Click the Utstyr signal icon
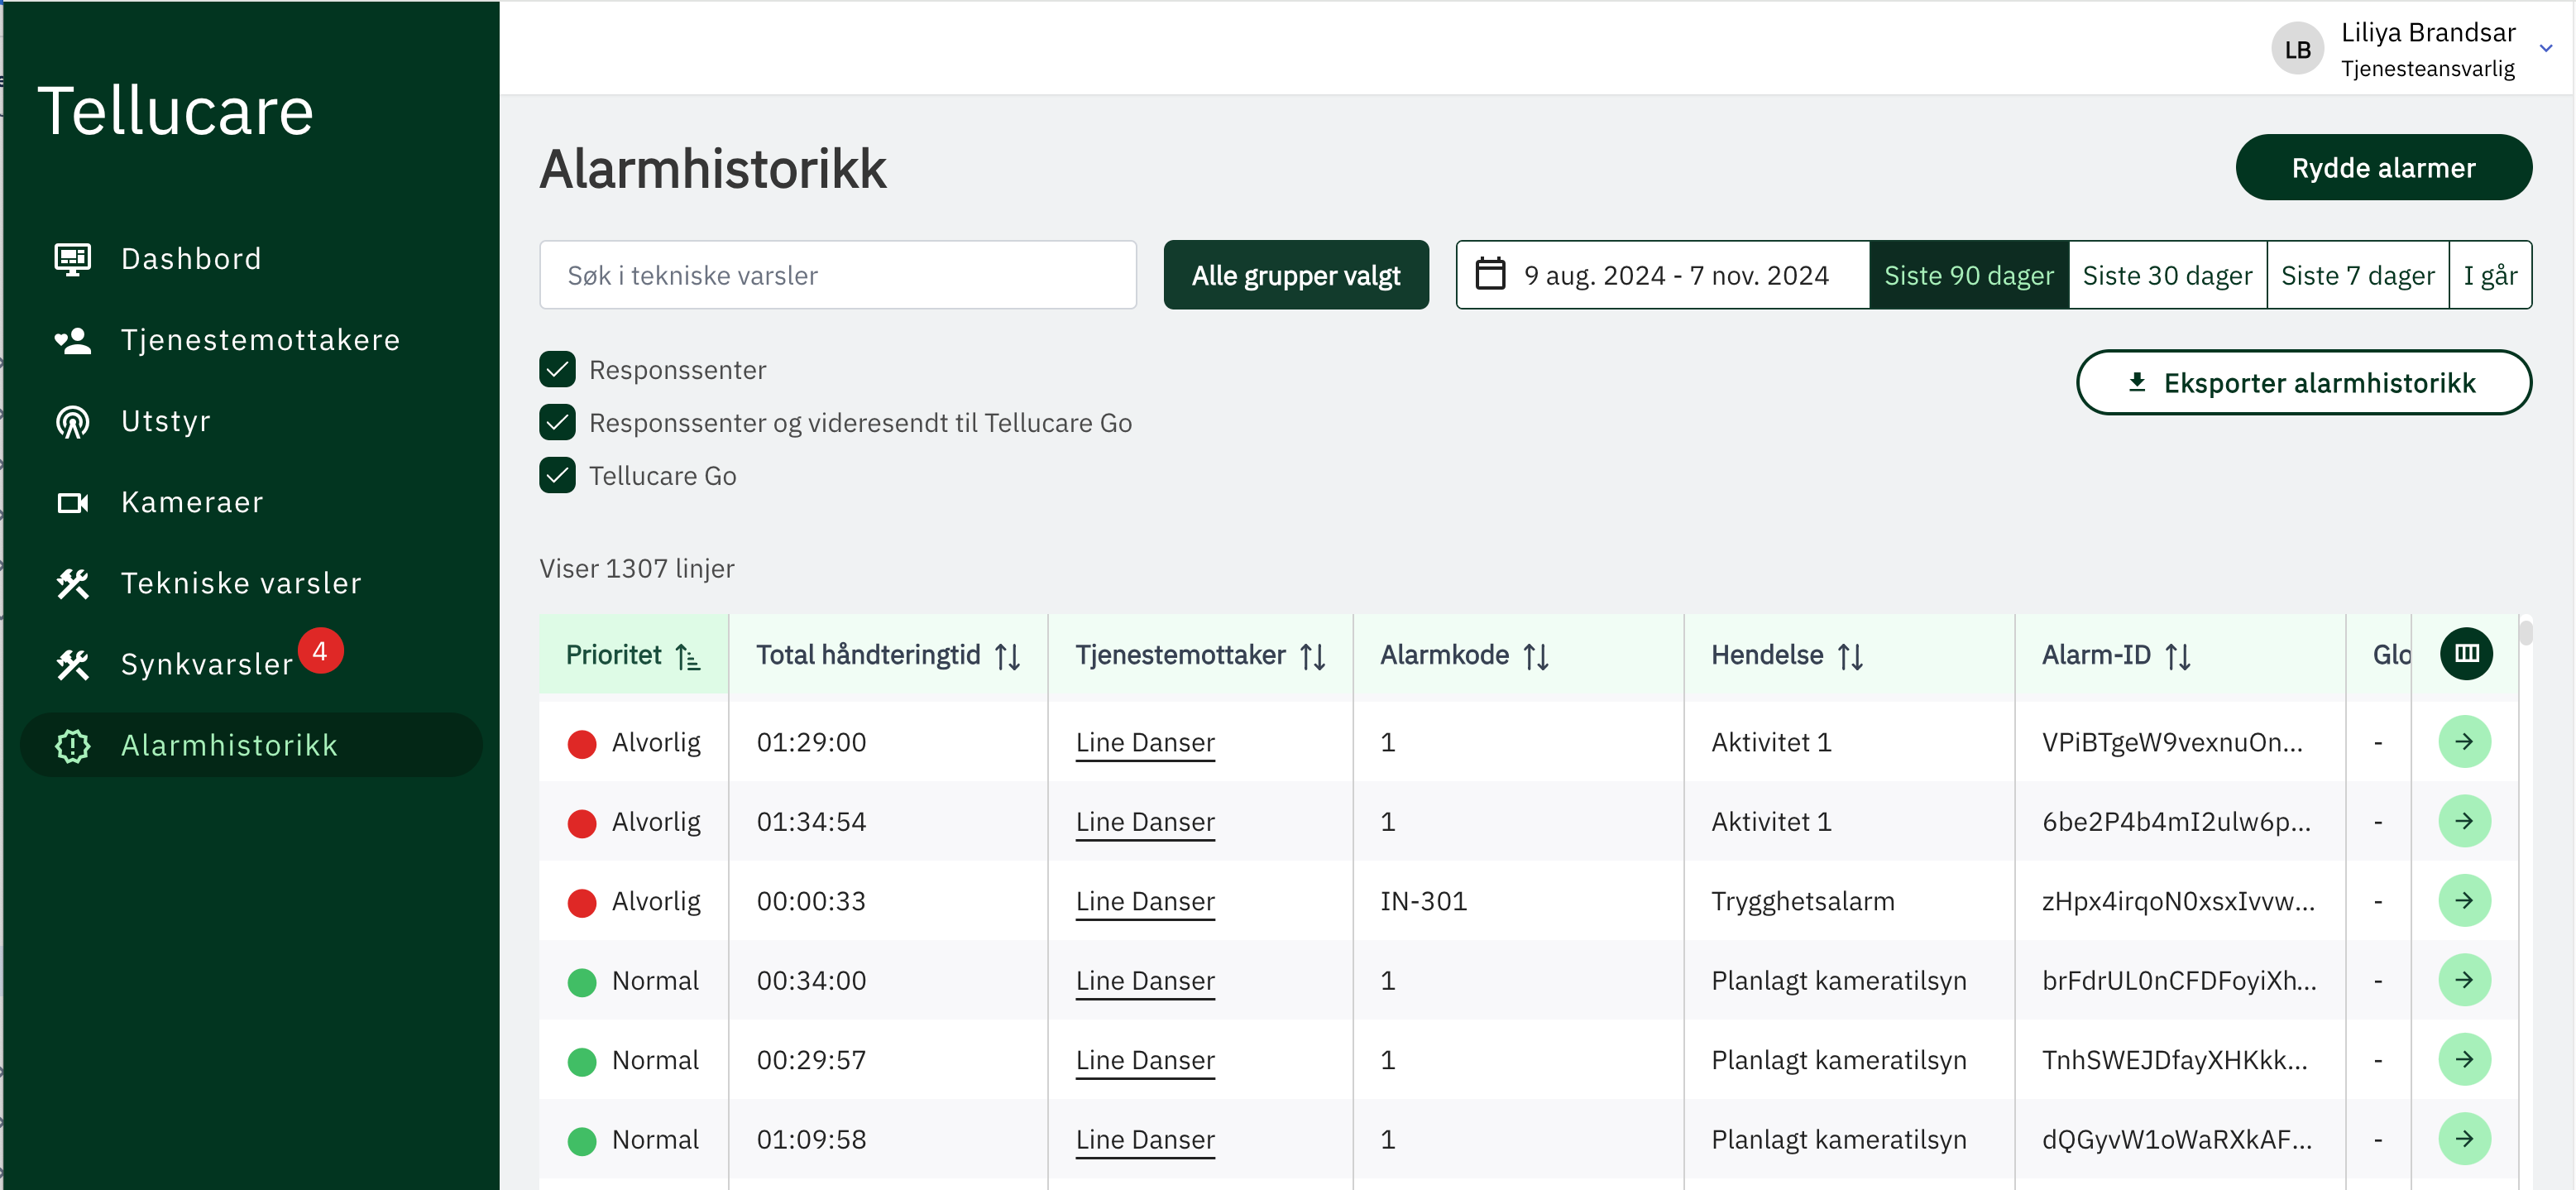Image resolution: width=2576 pixels, height=1190 pixels. (72, 421)
